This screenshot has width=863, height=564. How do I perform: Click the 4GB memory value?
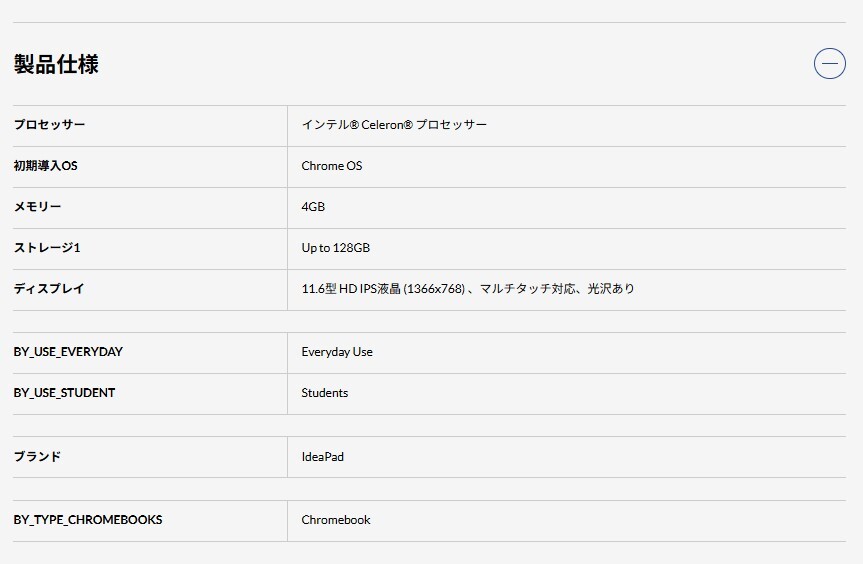[313, 207]
